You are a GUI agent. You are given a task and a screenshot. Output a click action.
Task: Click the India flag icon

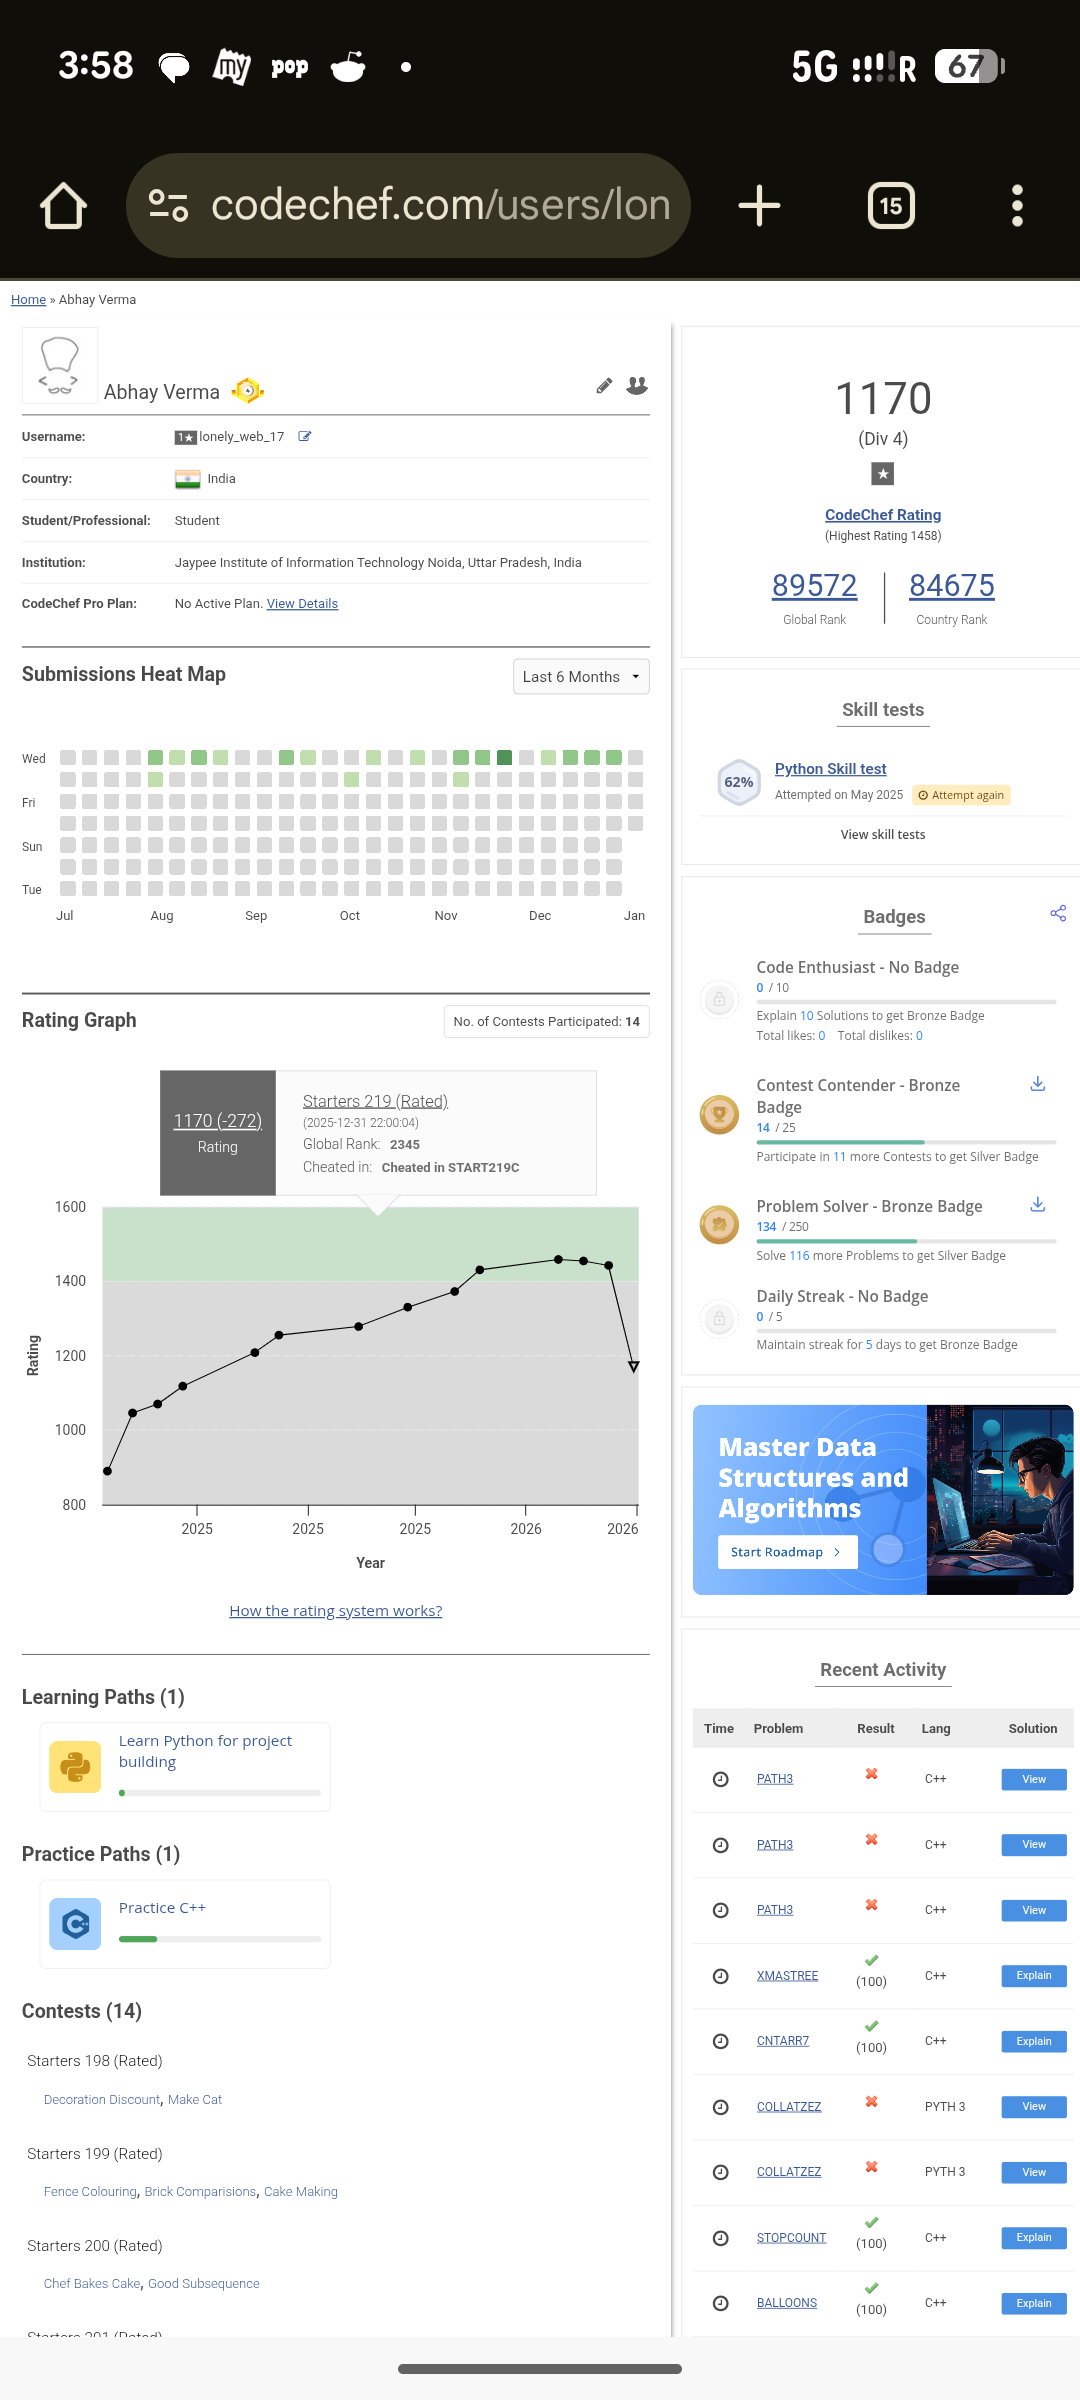(187, 479)
